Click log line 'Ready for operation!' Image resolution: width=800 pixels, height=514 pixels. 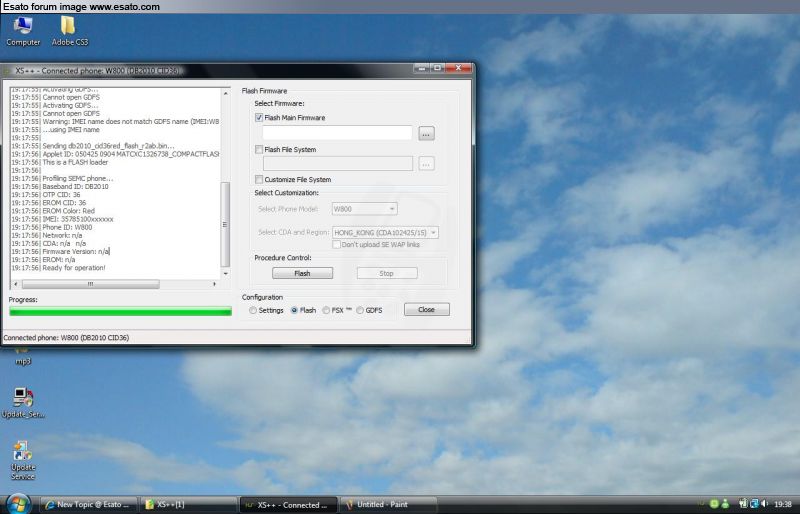coord(74,268)
